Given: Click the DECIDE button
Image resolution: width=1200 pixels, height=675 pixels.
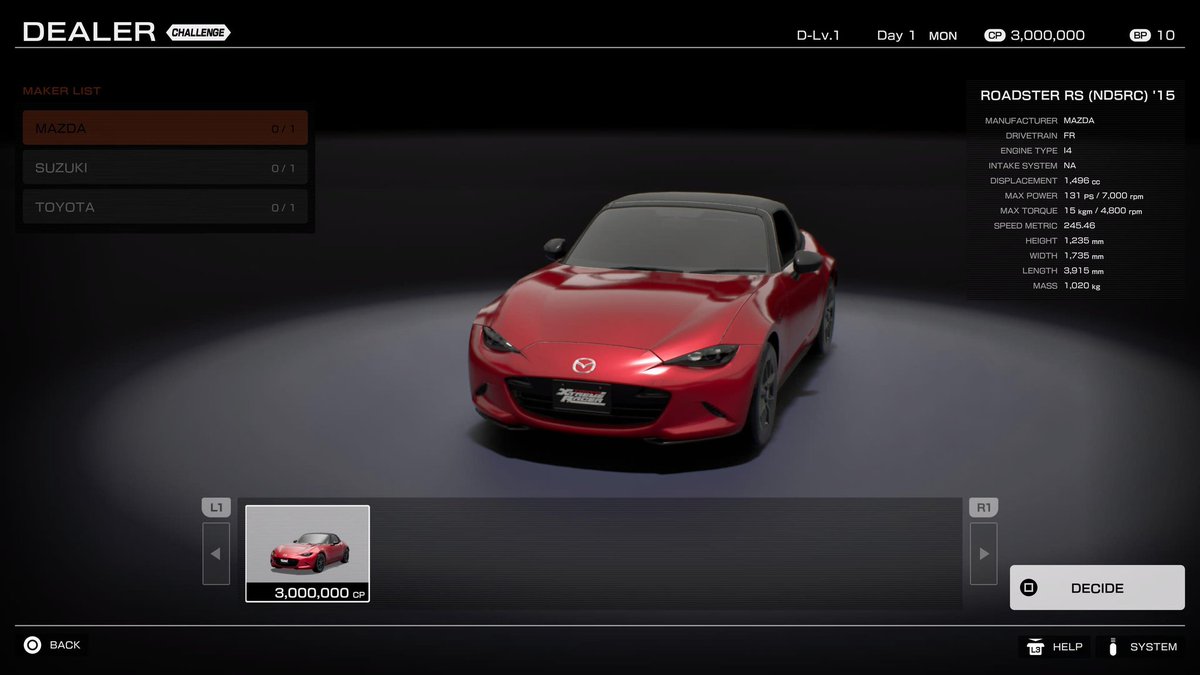Looking at the screenshot, I should pyautogui.click(x=1097, y=588).
